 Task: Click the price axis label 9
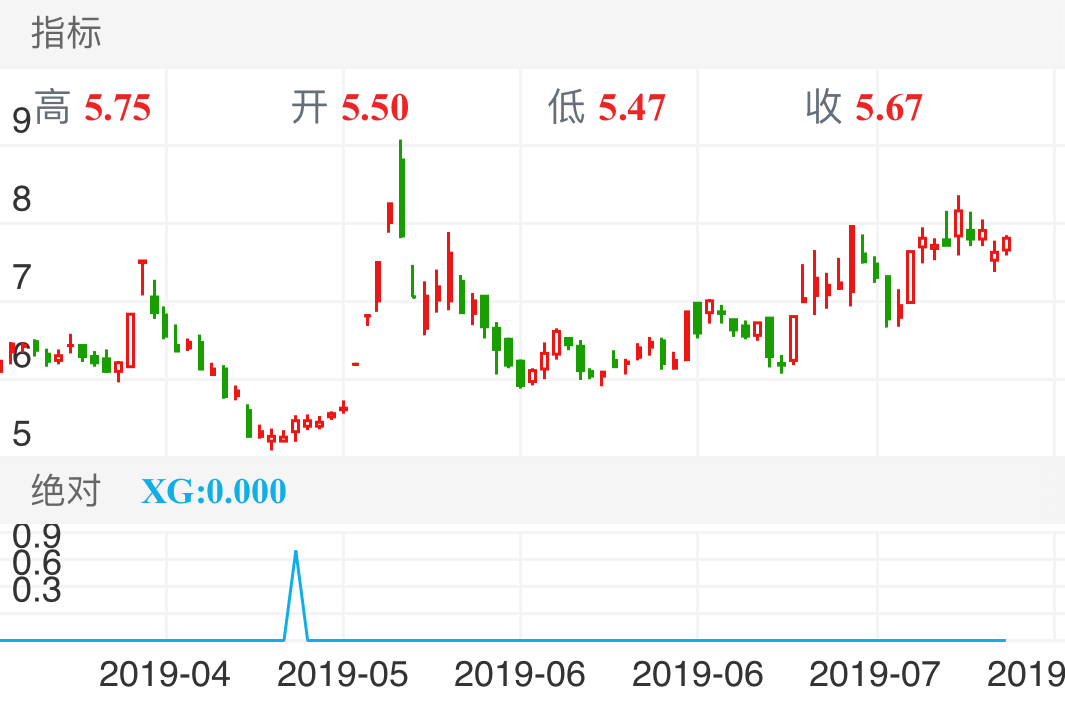pos(22,120)
